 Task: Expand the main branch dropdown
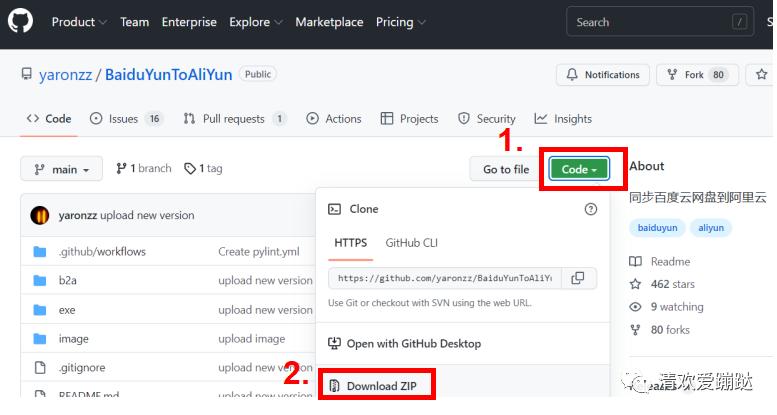[62, 169]
